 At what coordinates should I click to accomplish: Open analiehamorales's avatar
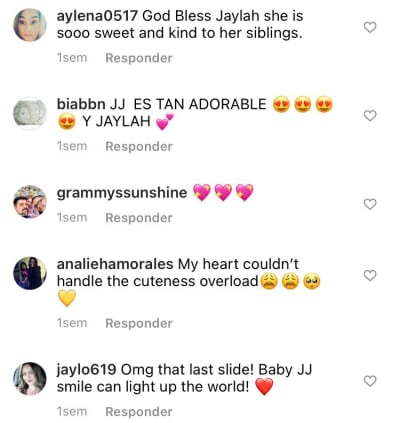(x=30, y=273)
